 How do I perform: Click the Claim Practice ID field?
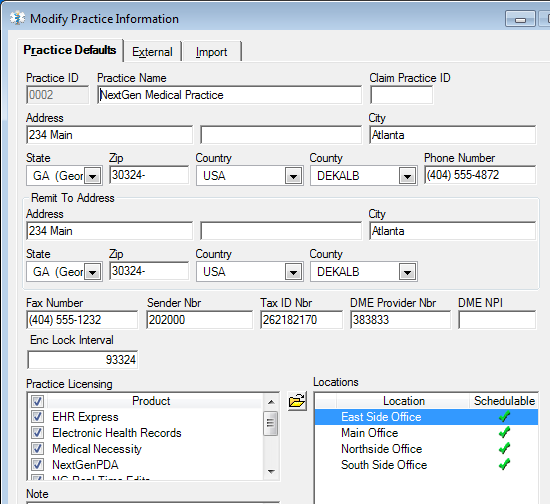(401, 95)
